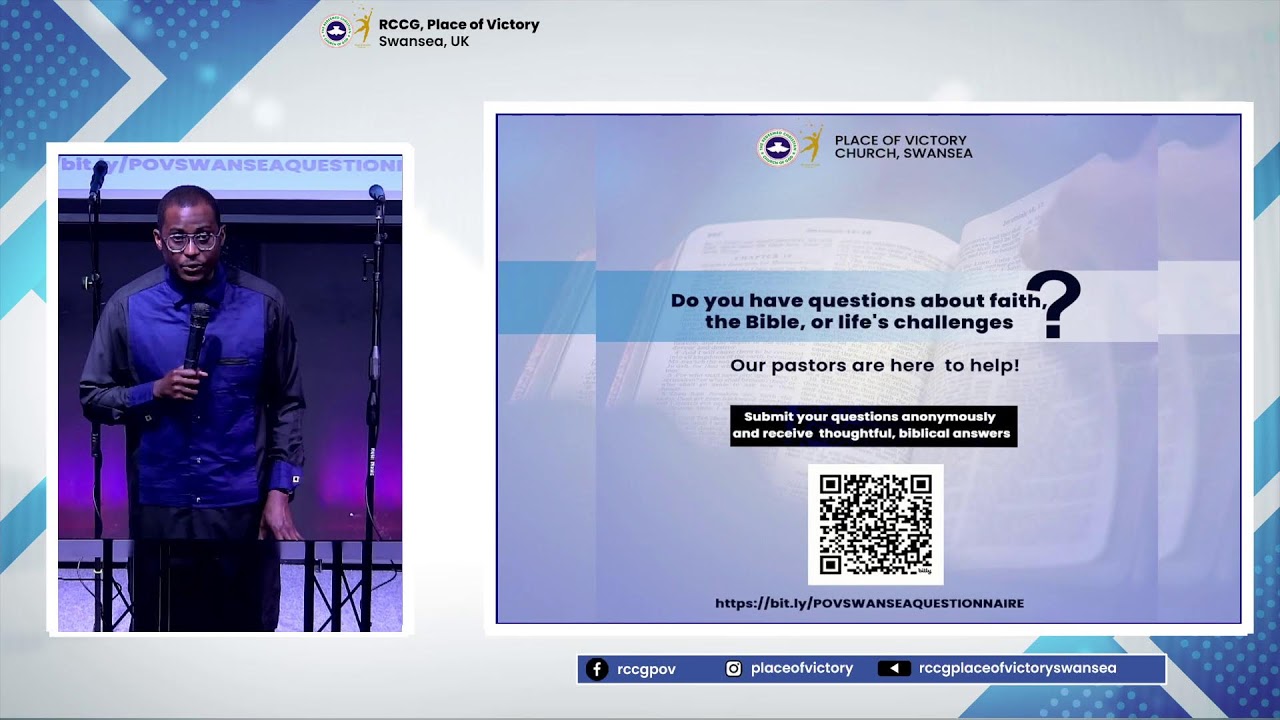Click the 'rccgplaceofvictoryswansea' YouTube handle
Image resolution: width=1280 pixels, height=720 pixels.
point(1017,668)
